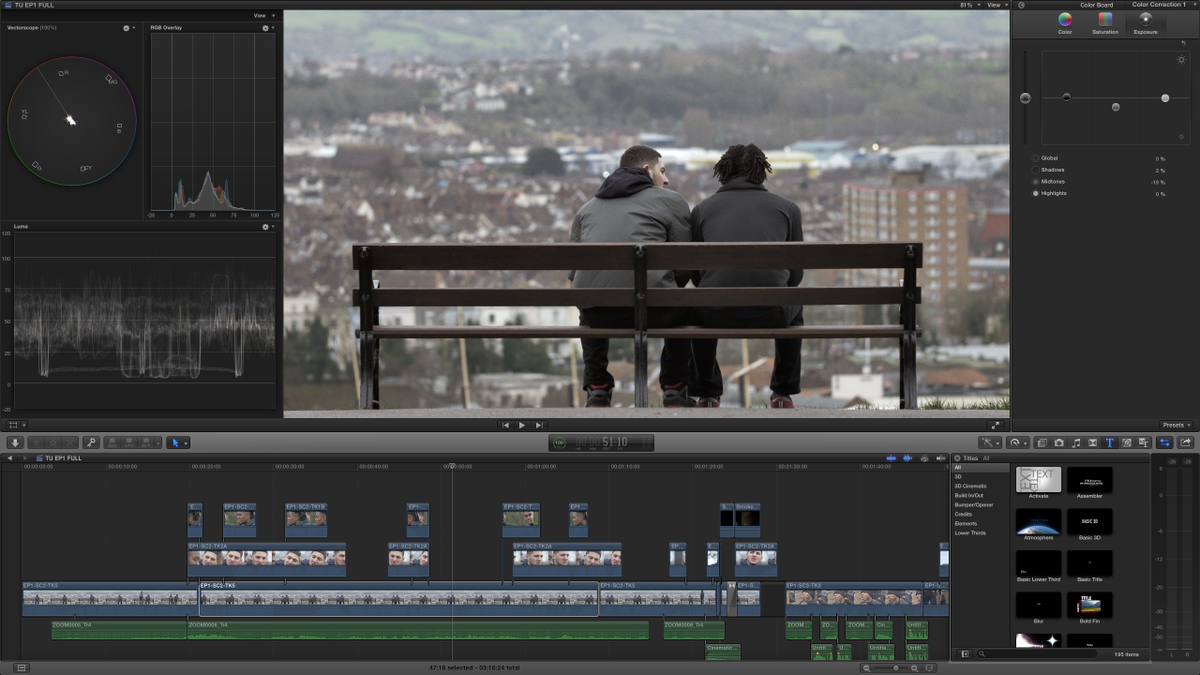Select the Shadows exposure puck
Image resolution: width=1200 pixels, height=675 pixels.
click(x=1066, y=97)
